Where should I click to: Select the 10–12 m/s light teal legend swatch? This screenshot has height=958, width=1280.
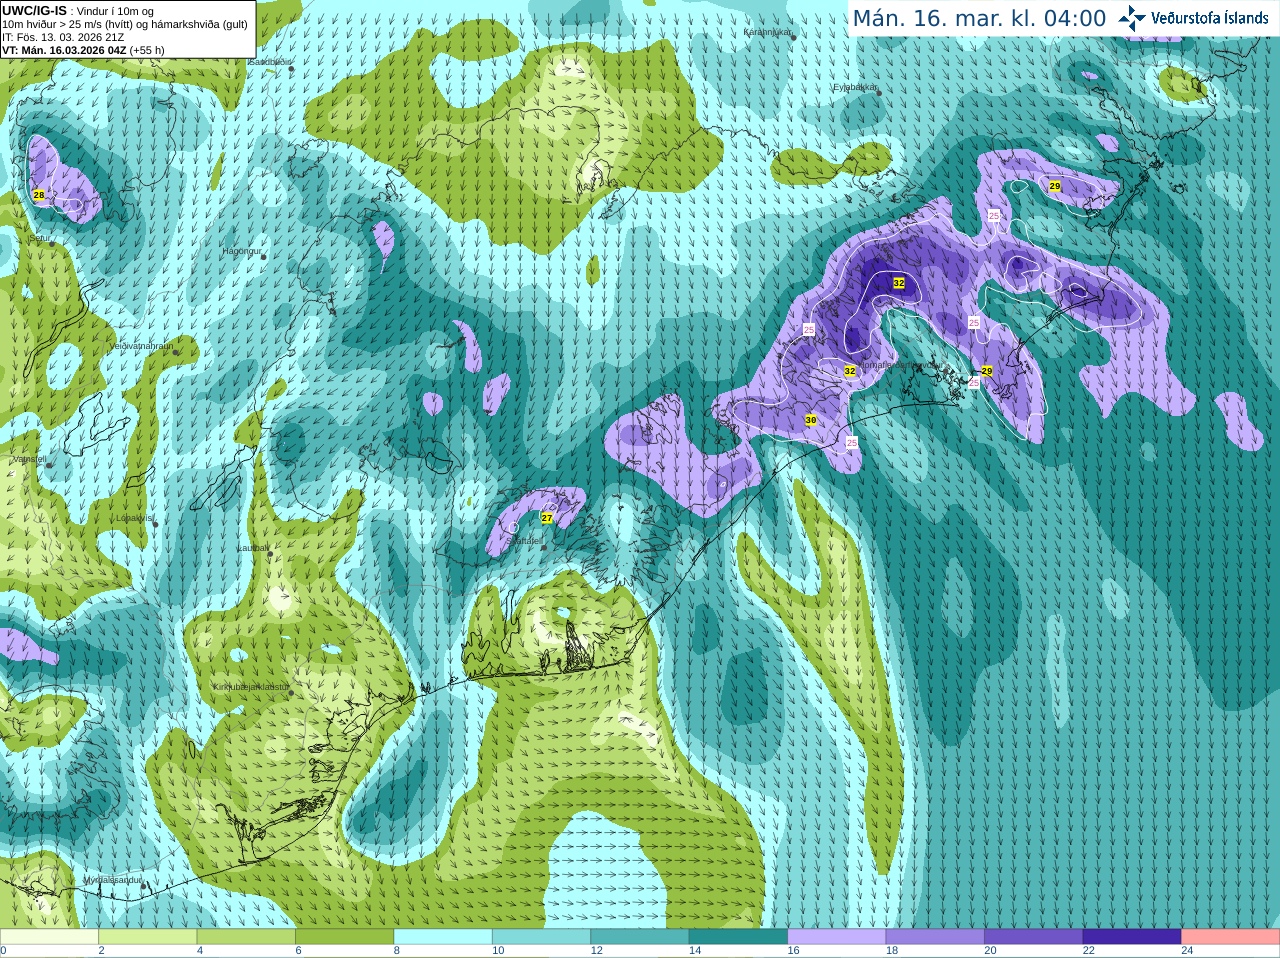pos(542,937)
